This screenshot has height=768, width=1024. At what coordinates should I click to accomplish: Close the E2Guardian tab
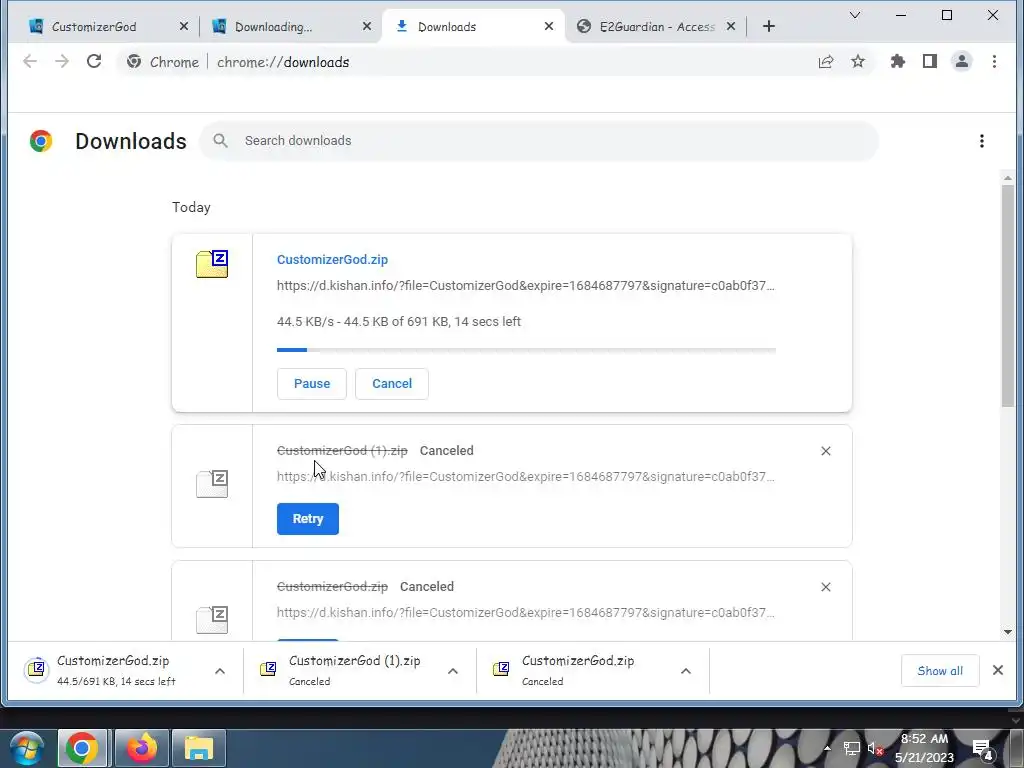731,26
